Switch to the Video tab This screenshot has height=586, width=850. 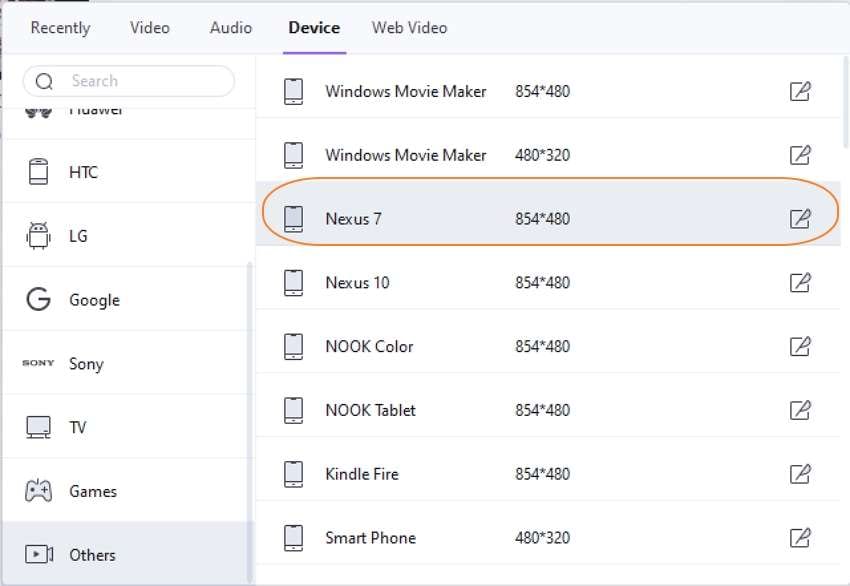[x=150, y=28]
